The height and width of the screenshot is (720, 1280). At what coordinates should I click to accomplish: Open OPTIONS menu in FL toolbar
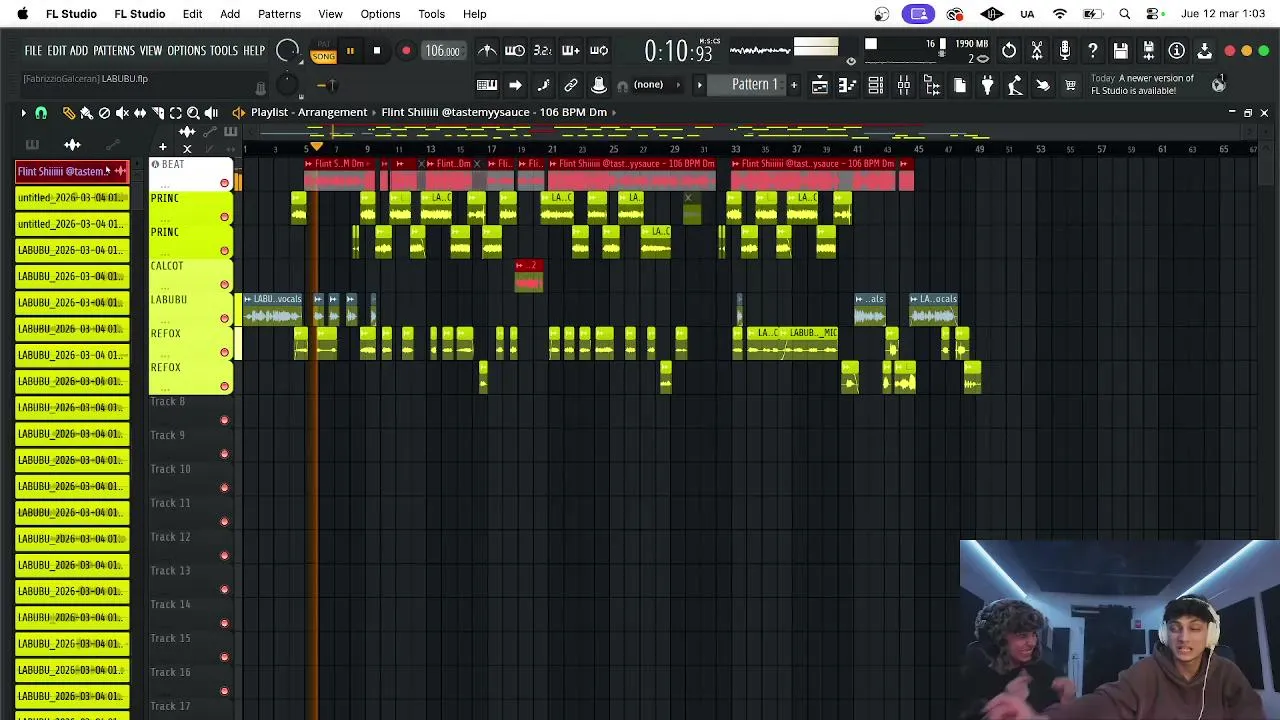186,51
